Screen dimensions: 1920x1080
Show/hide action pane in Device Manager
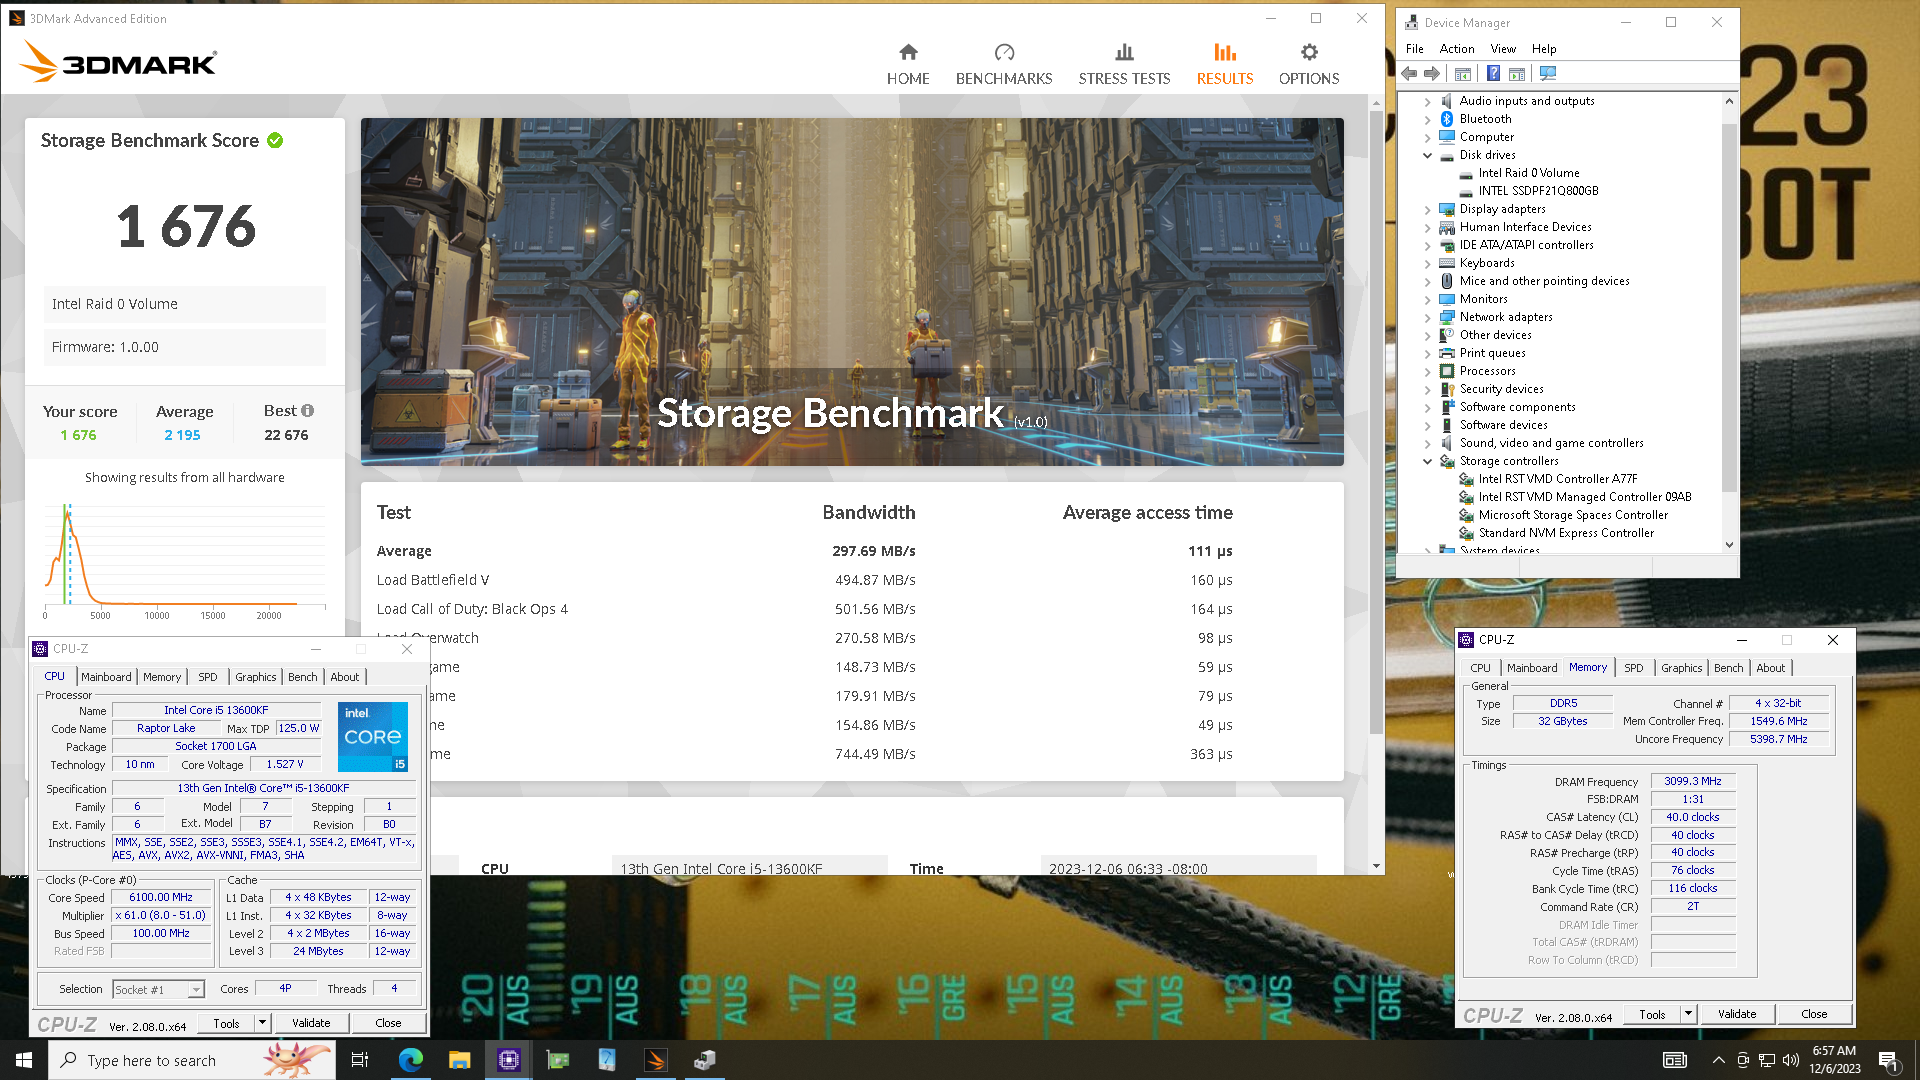[1517, 74]
